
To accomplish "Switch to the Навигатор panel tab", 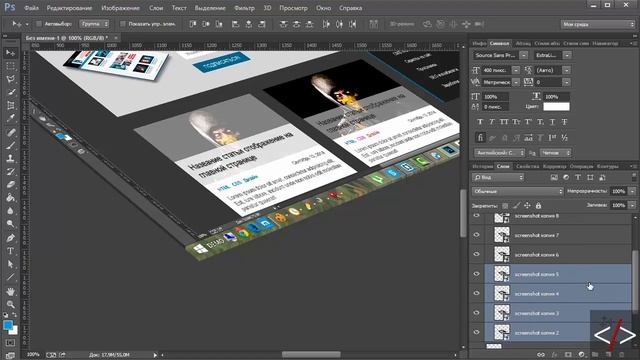I will (605, 43).
